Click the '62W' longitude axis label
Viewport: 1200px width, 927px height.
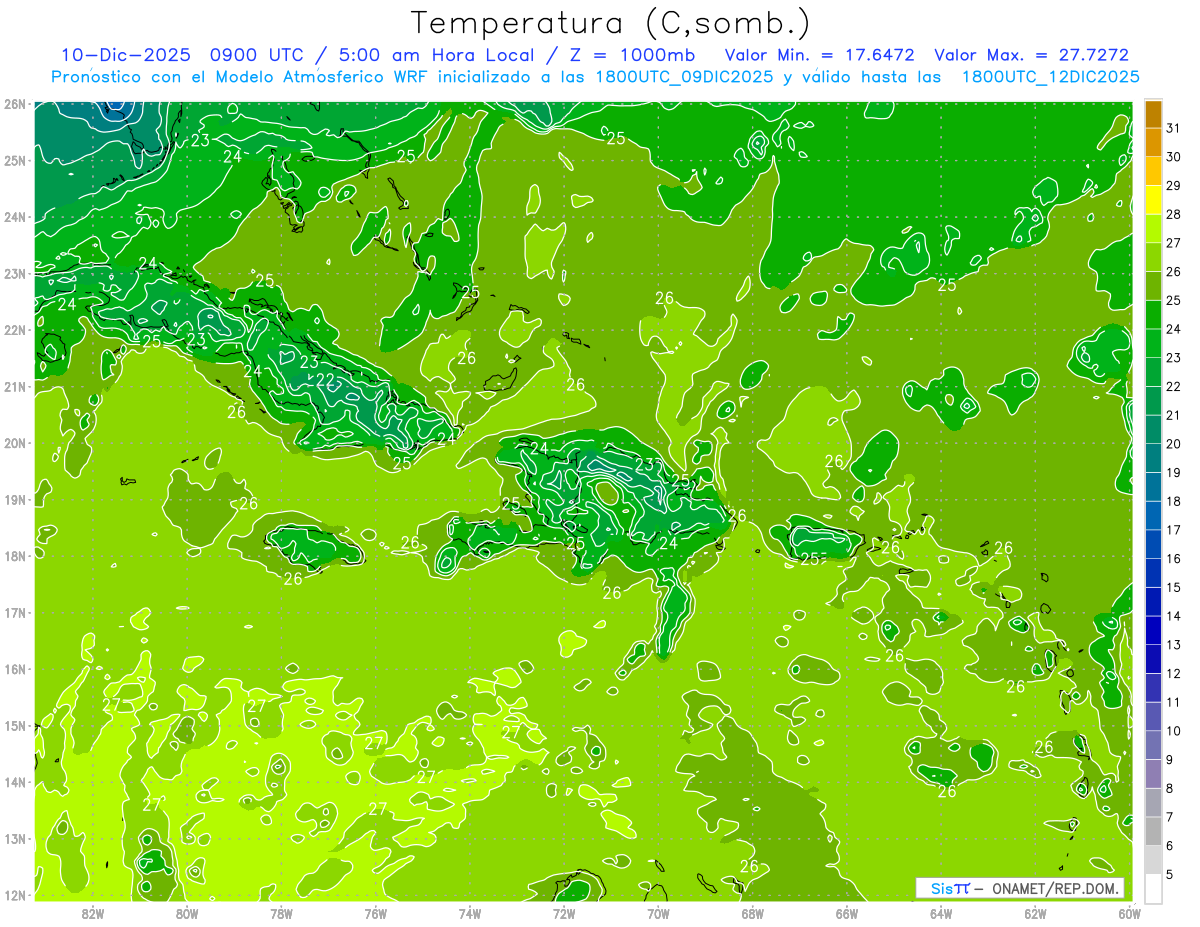coord(1035,913)
